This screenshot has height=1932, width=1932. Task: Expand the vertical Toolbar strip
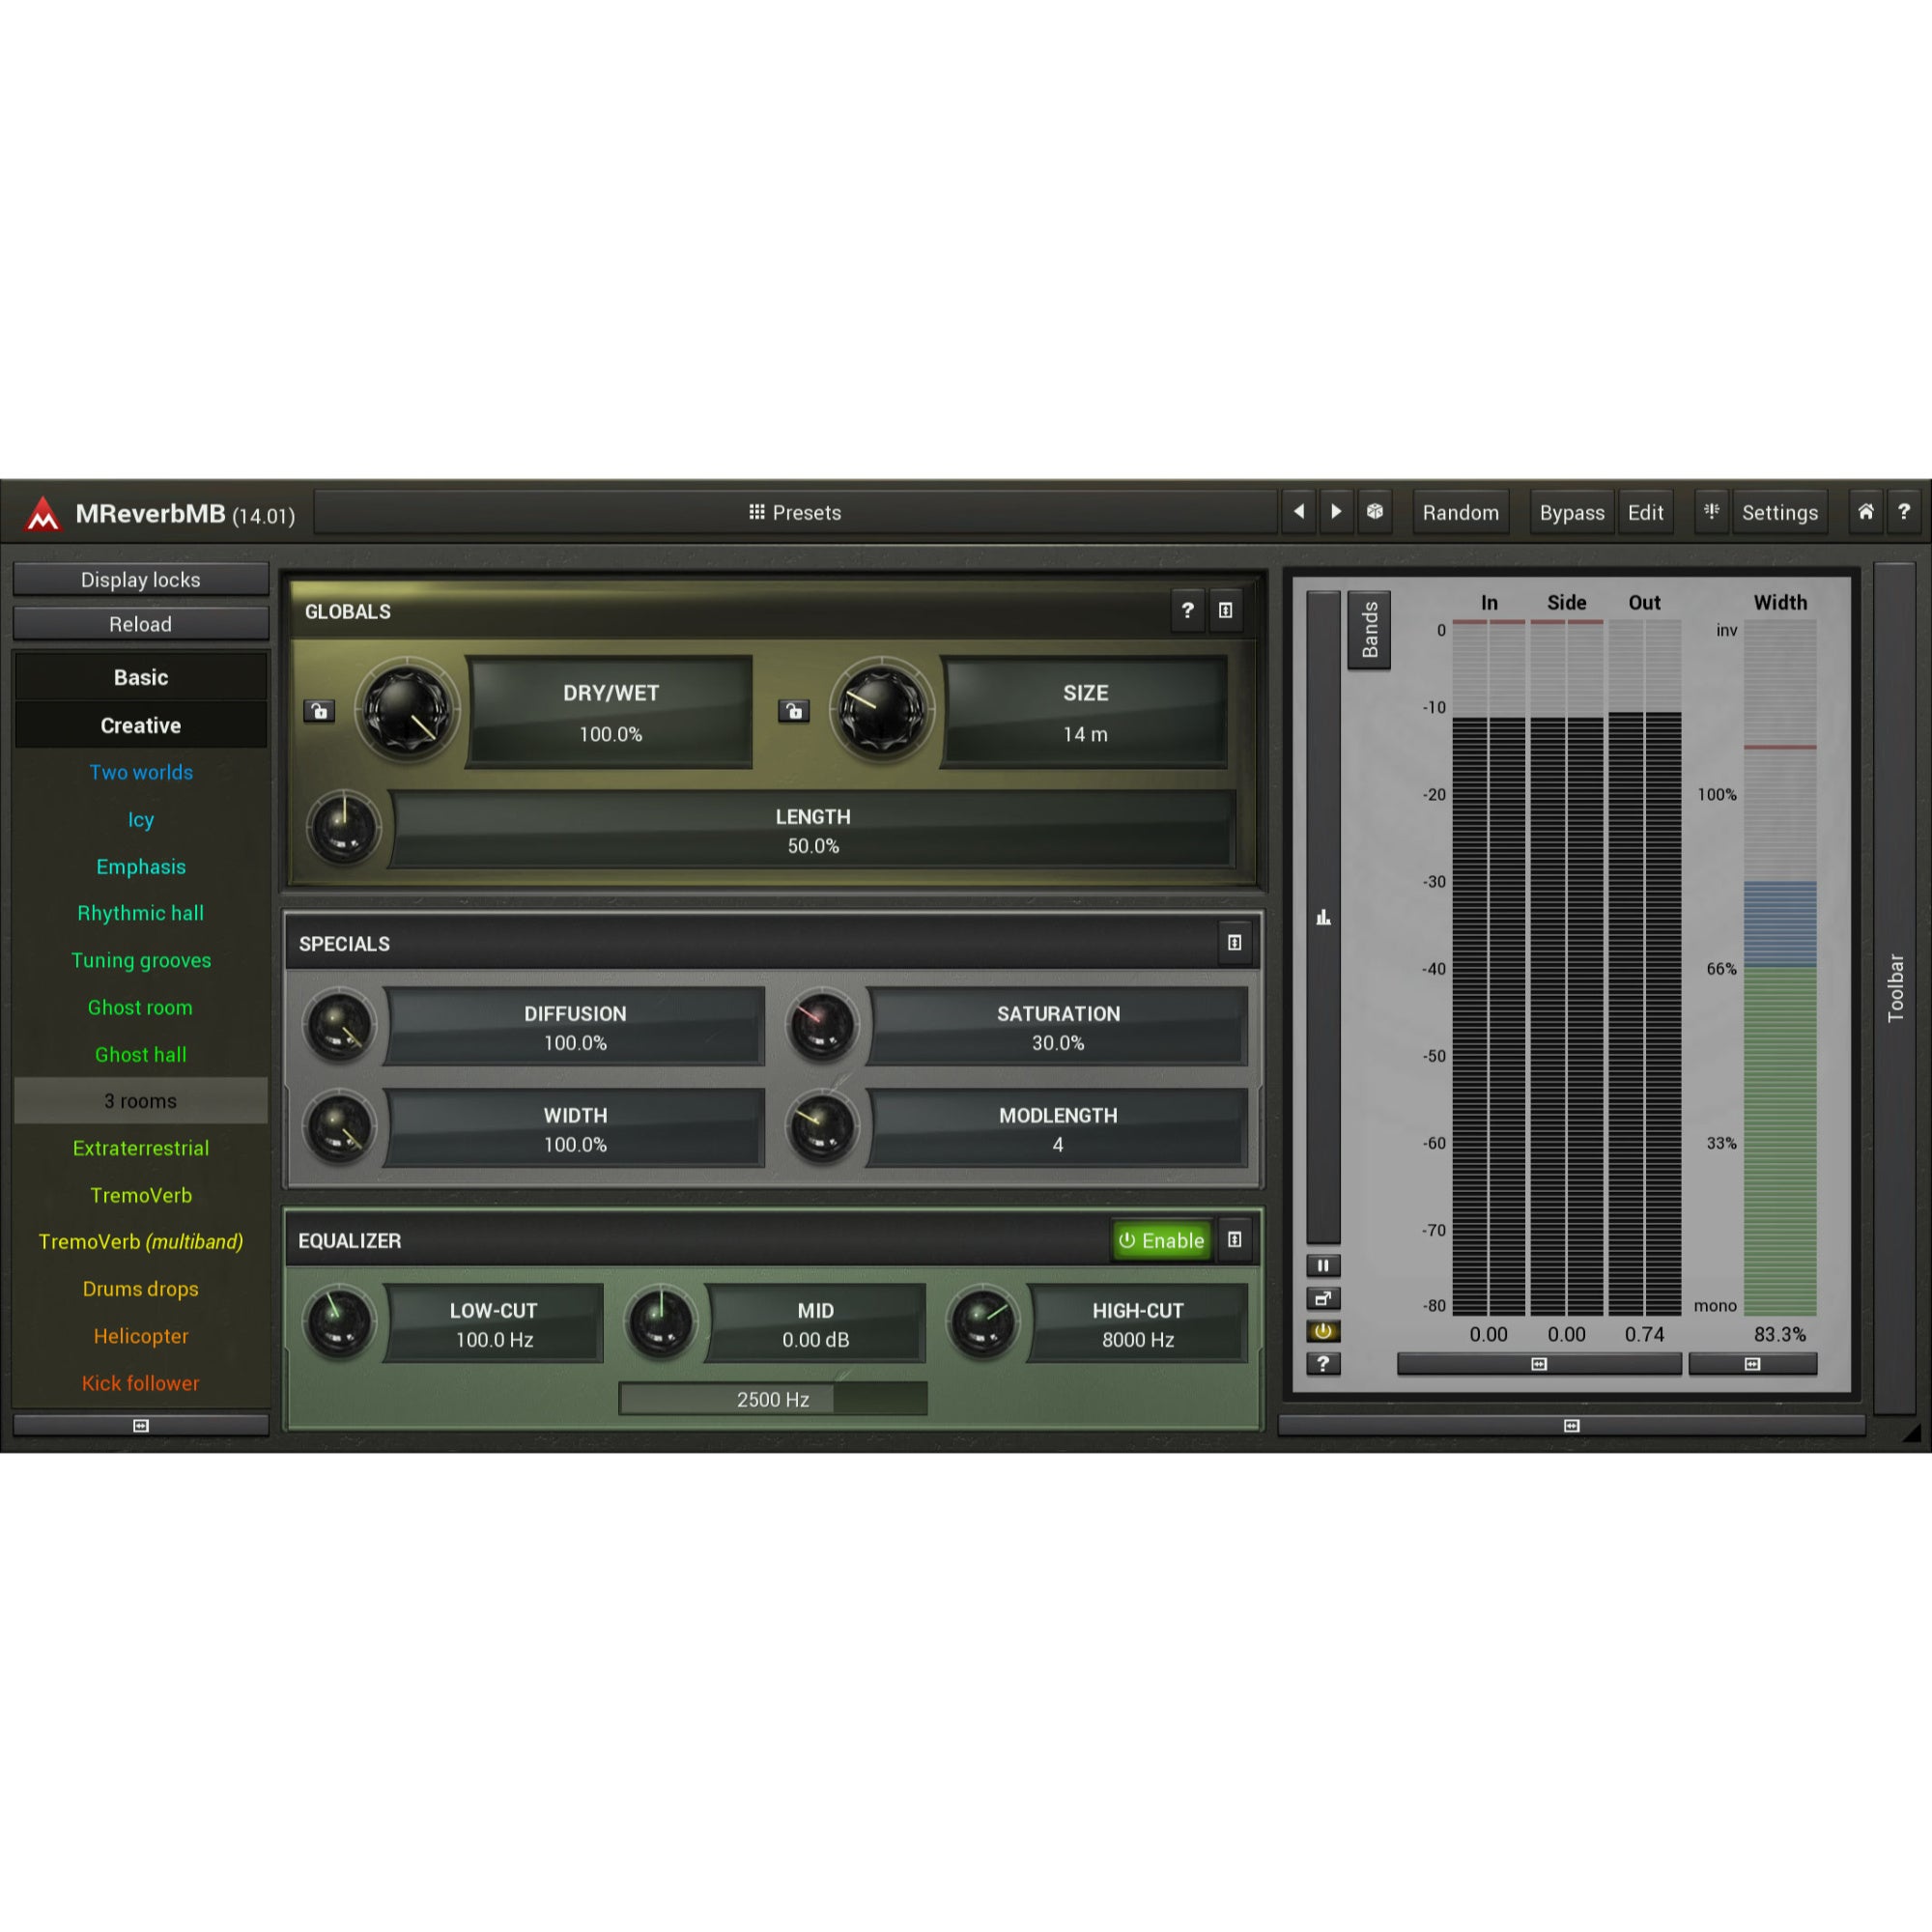tap(1895, 988)
